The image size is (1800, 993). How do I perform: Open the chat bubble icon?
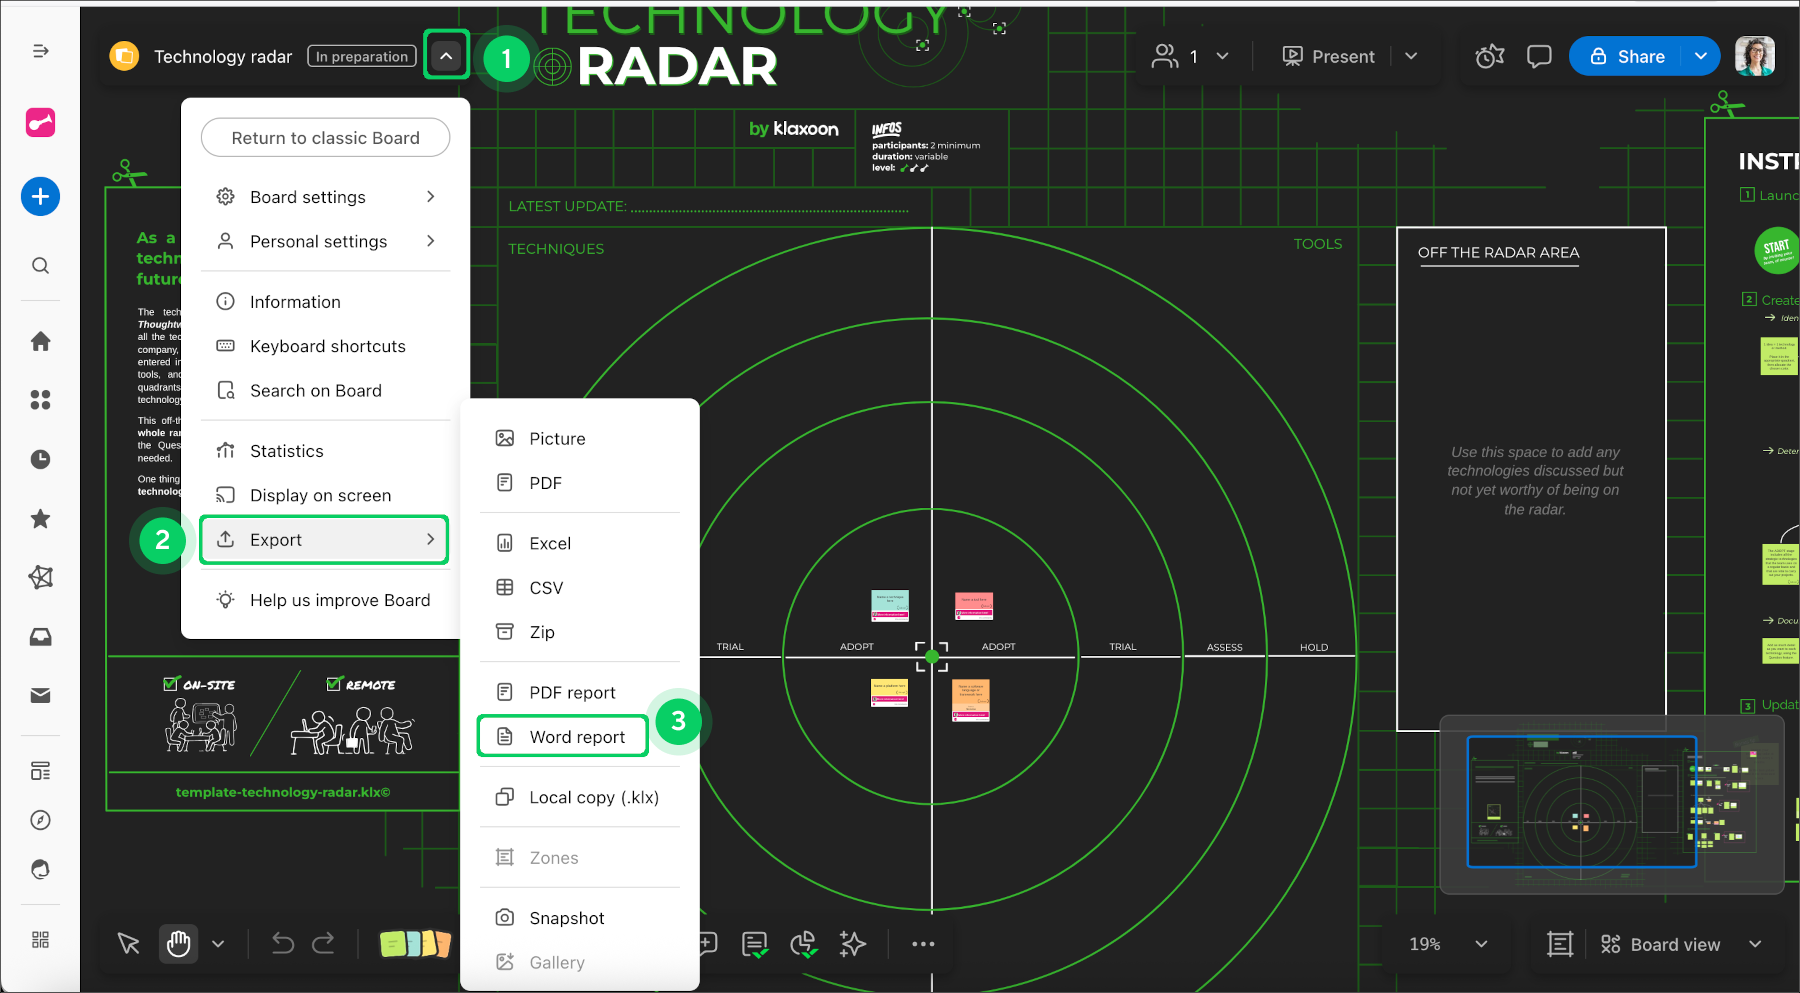(1539, 57)
